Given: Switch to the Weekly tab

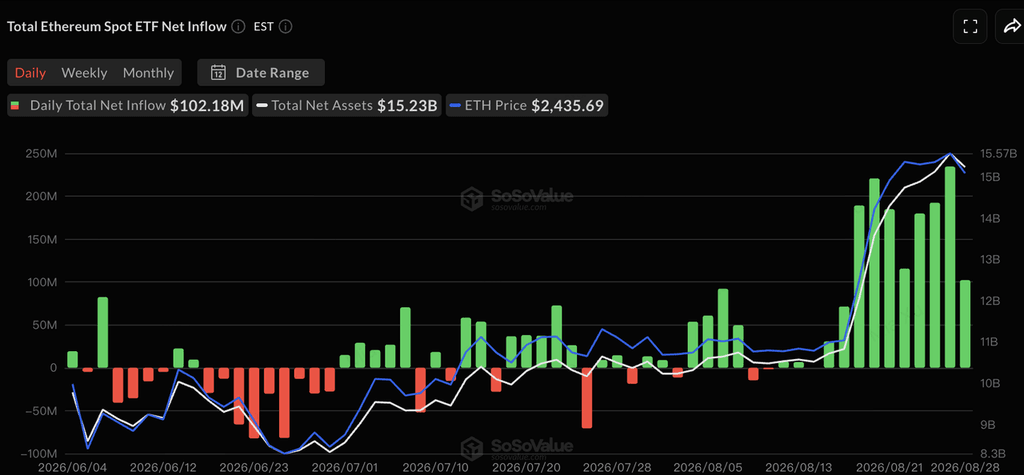Looking at the screenshot, I should [x=84, y=73].
